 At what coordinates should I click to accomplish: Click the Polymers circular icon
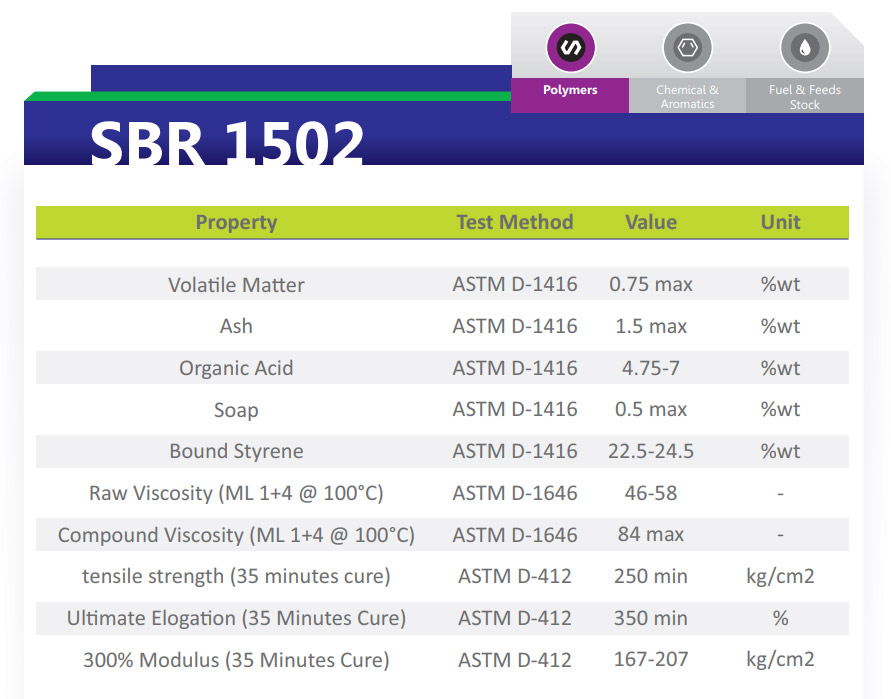click(570, 47)
